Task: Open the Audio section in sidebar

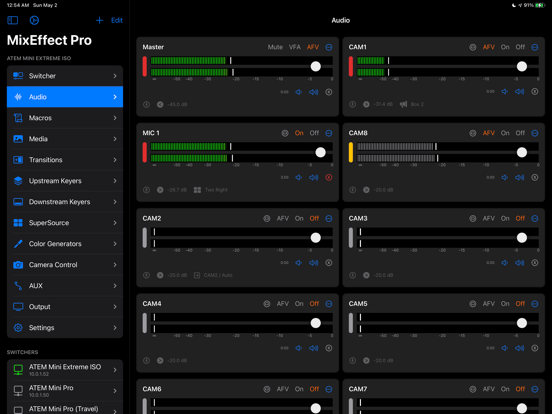Action: pyautogui.click(x=65, y=97)
